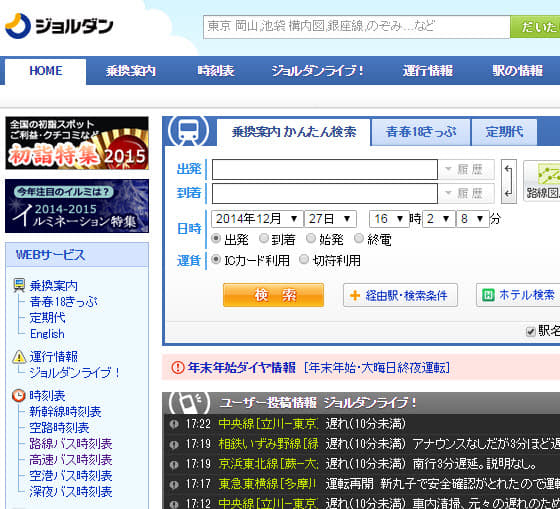This screenshot has width=560, height=509.
Task: Open 高速バス時刻表 link
Action: 71,460
